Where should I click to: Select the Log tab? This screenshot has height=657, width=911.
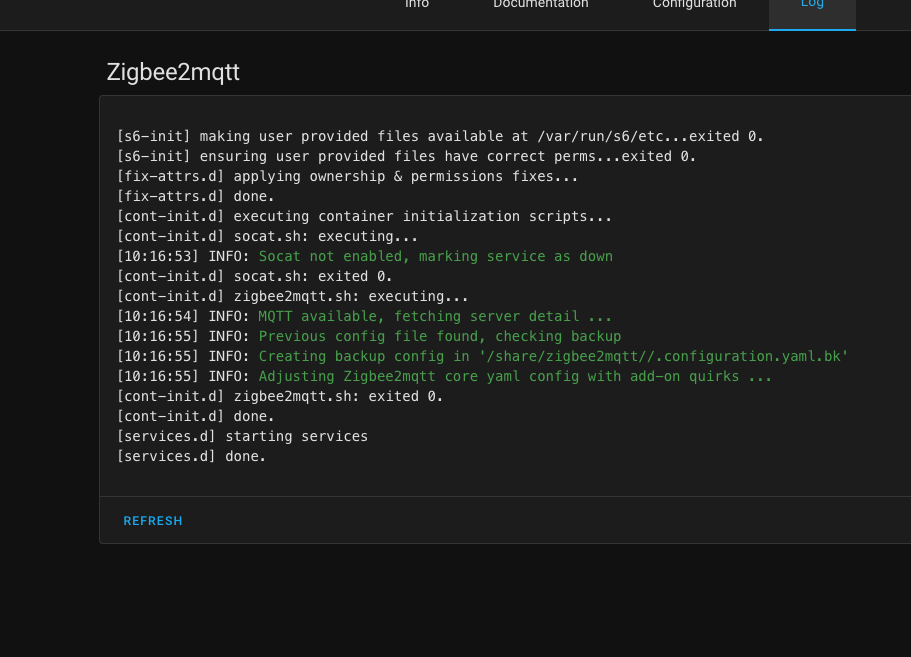pyautogui.click(x=812, y=6)
